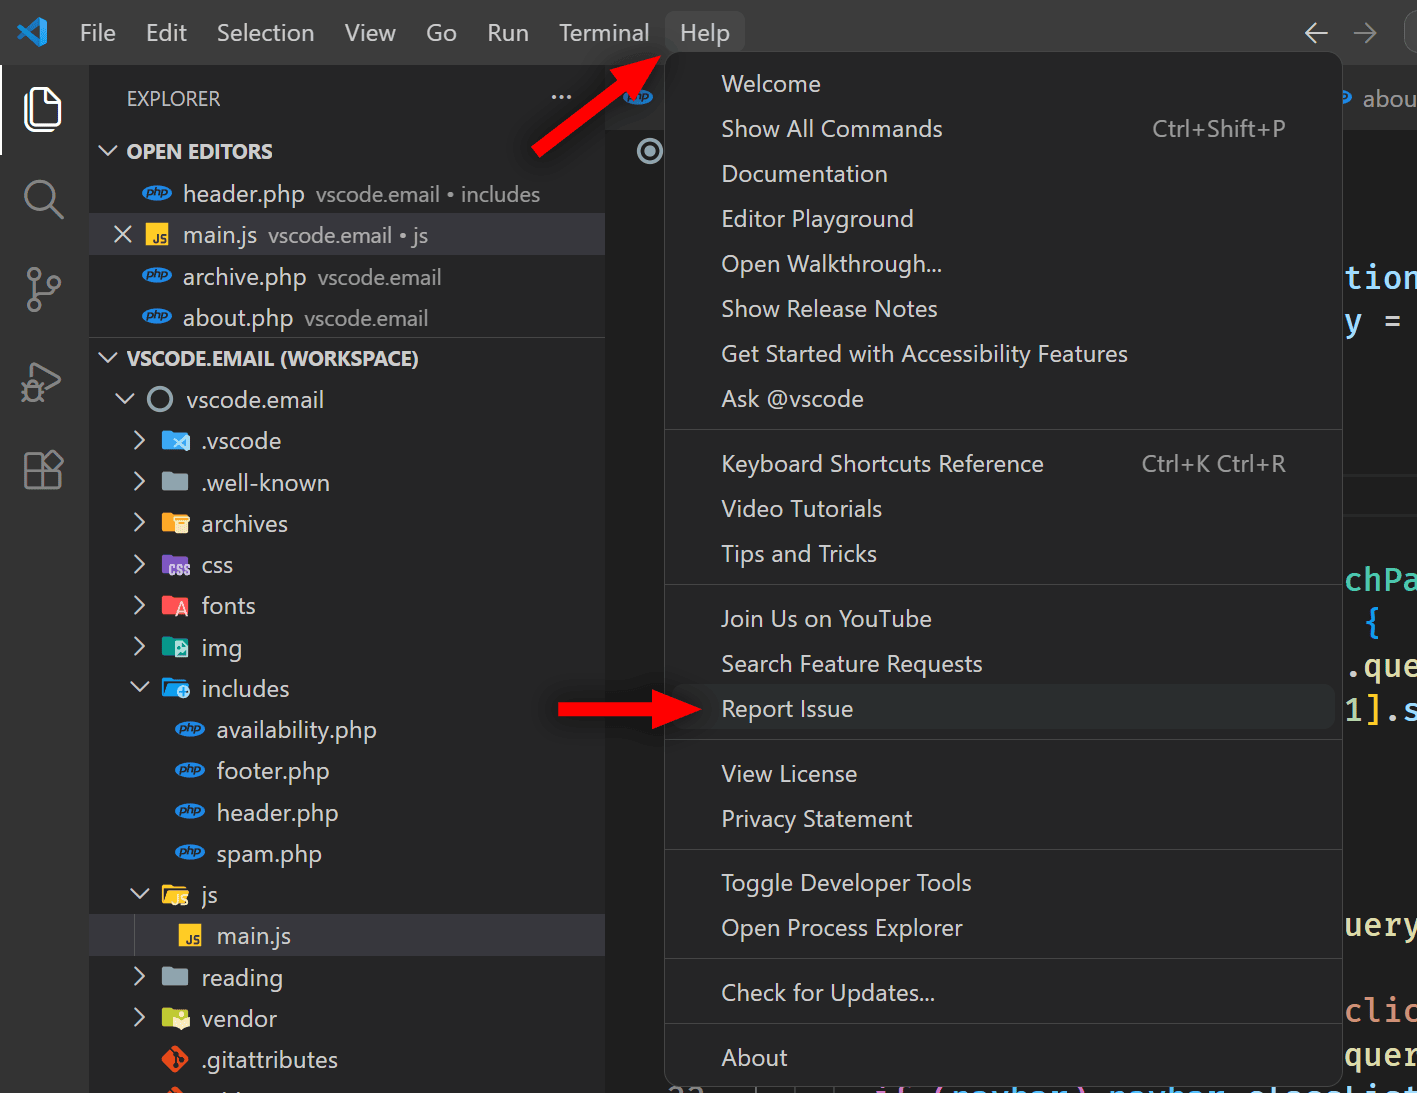
Task: Open the Extensions view icon
Action: pos(43,470)
